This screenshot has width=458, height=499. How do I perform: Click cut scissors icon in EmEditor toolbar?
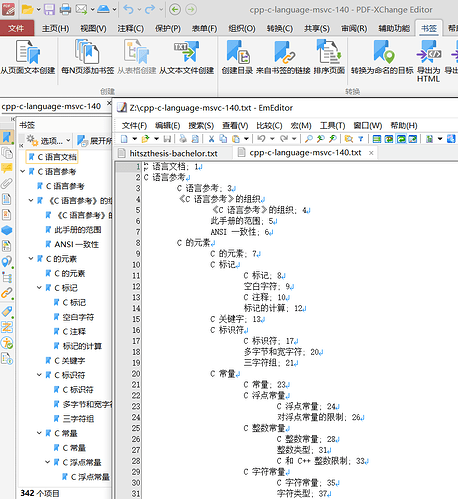[x=211, y=139]
